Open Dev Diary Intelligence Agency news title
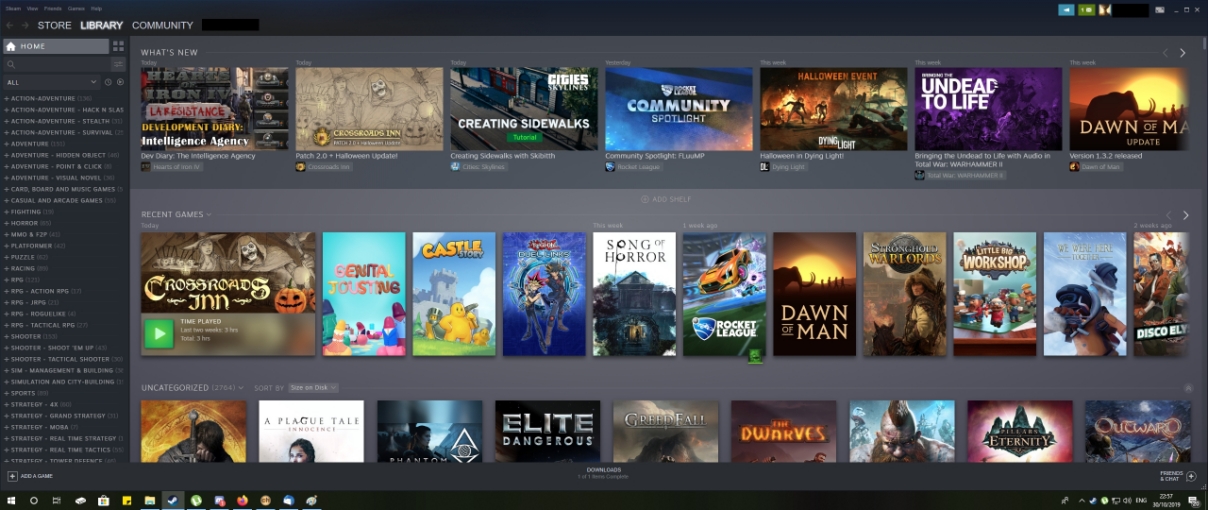The height and width of the screenshot is (510, 1208). [198, 156]
